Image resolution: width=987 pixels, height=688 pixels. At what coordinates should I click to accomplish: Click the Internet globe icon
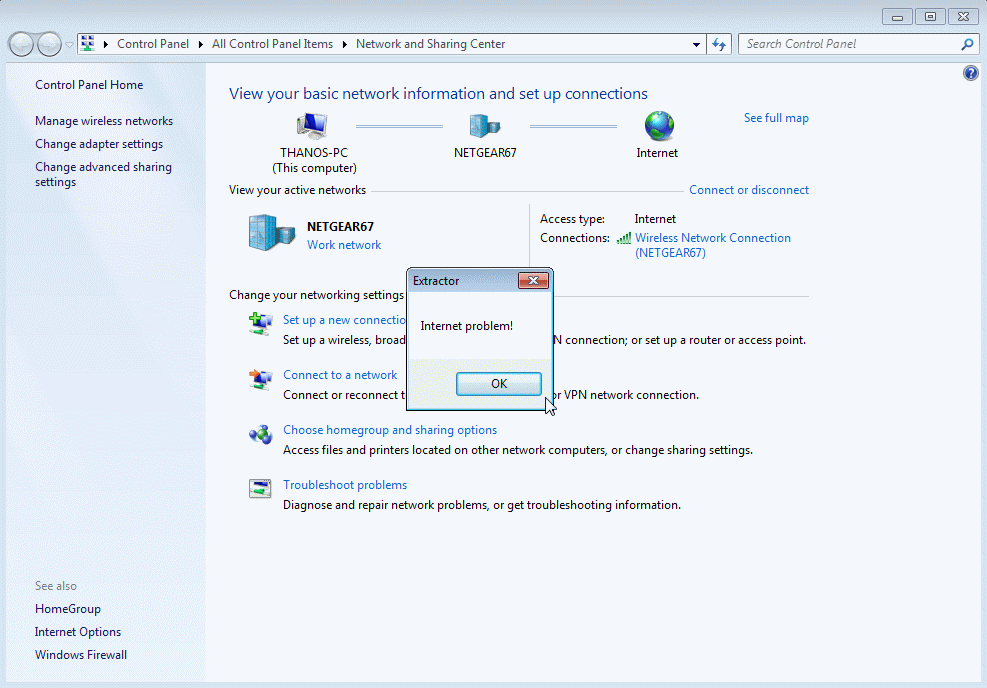[x=658, y=126]
